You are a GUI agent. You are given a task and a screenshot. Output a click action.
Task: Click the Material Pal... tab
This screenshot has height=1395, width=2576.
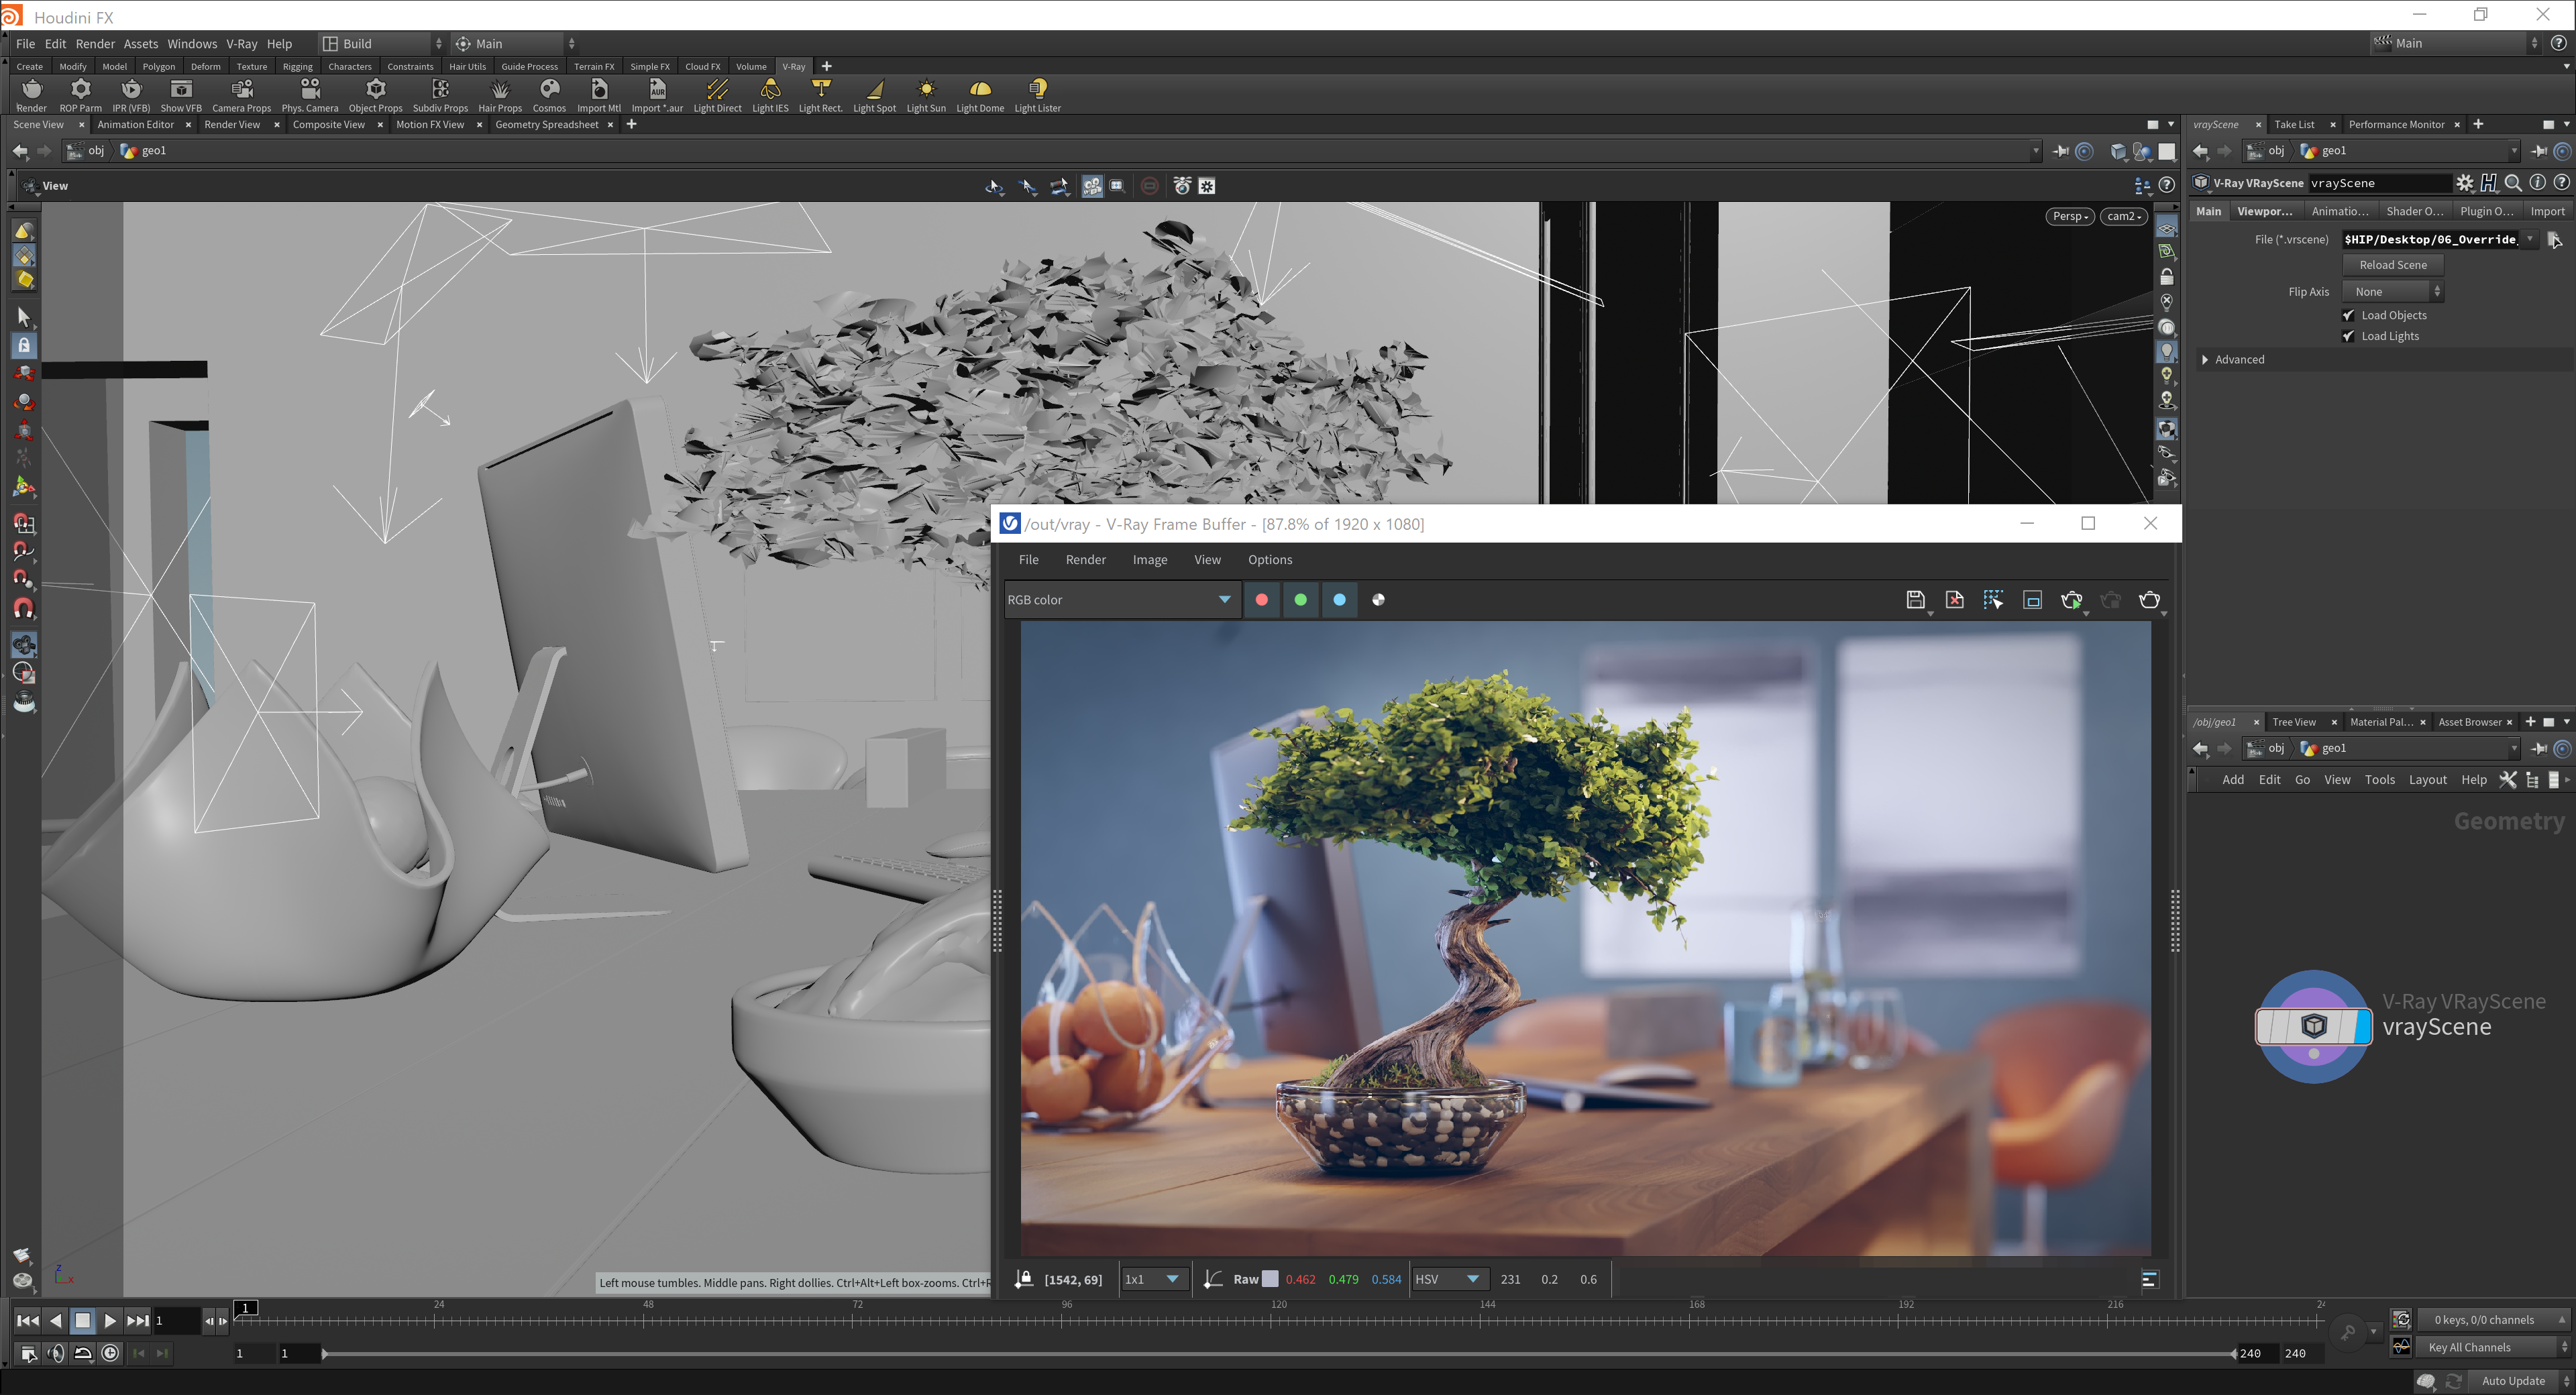pos(2381,722)
